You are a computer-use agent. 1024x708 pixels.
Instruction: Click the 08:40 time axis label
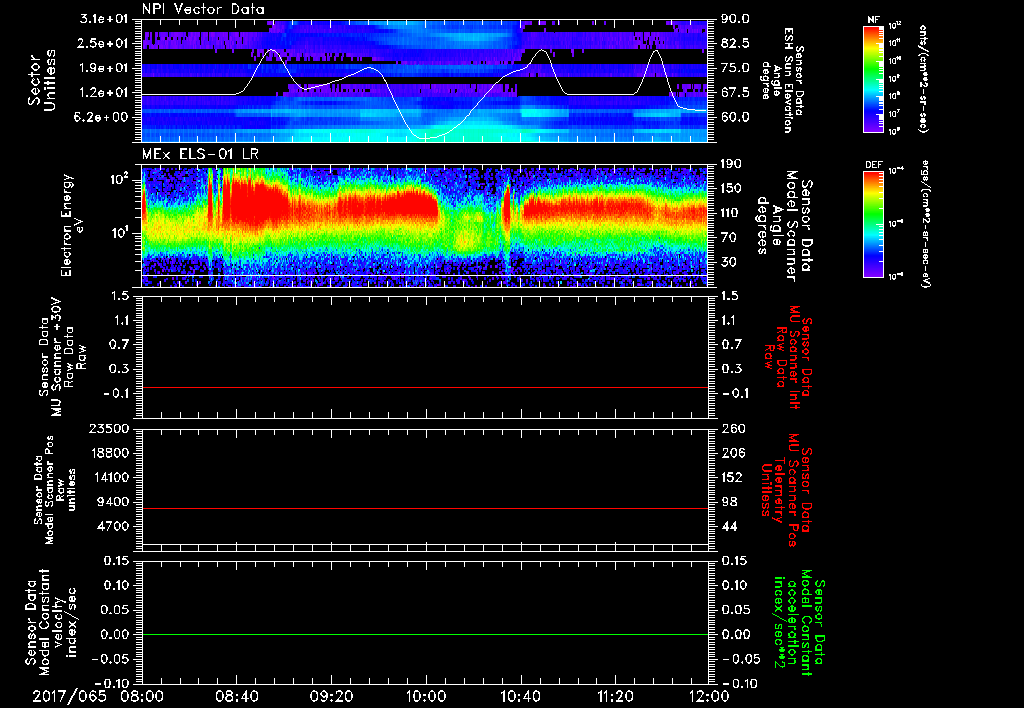(237, 694)
